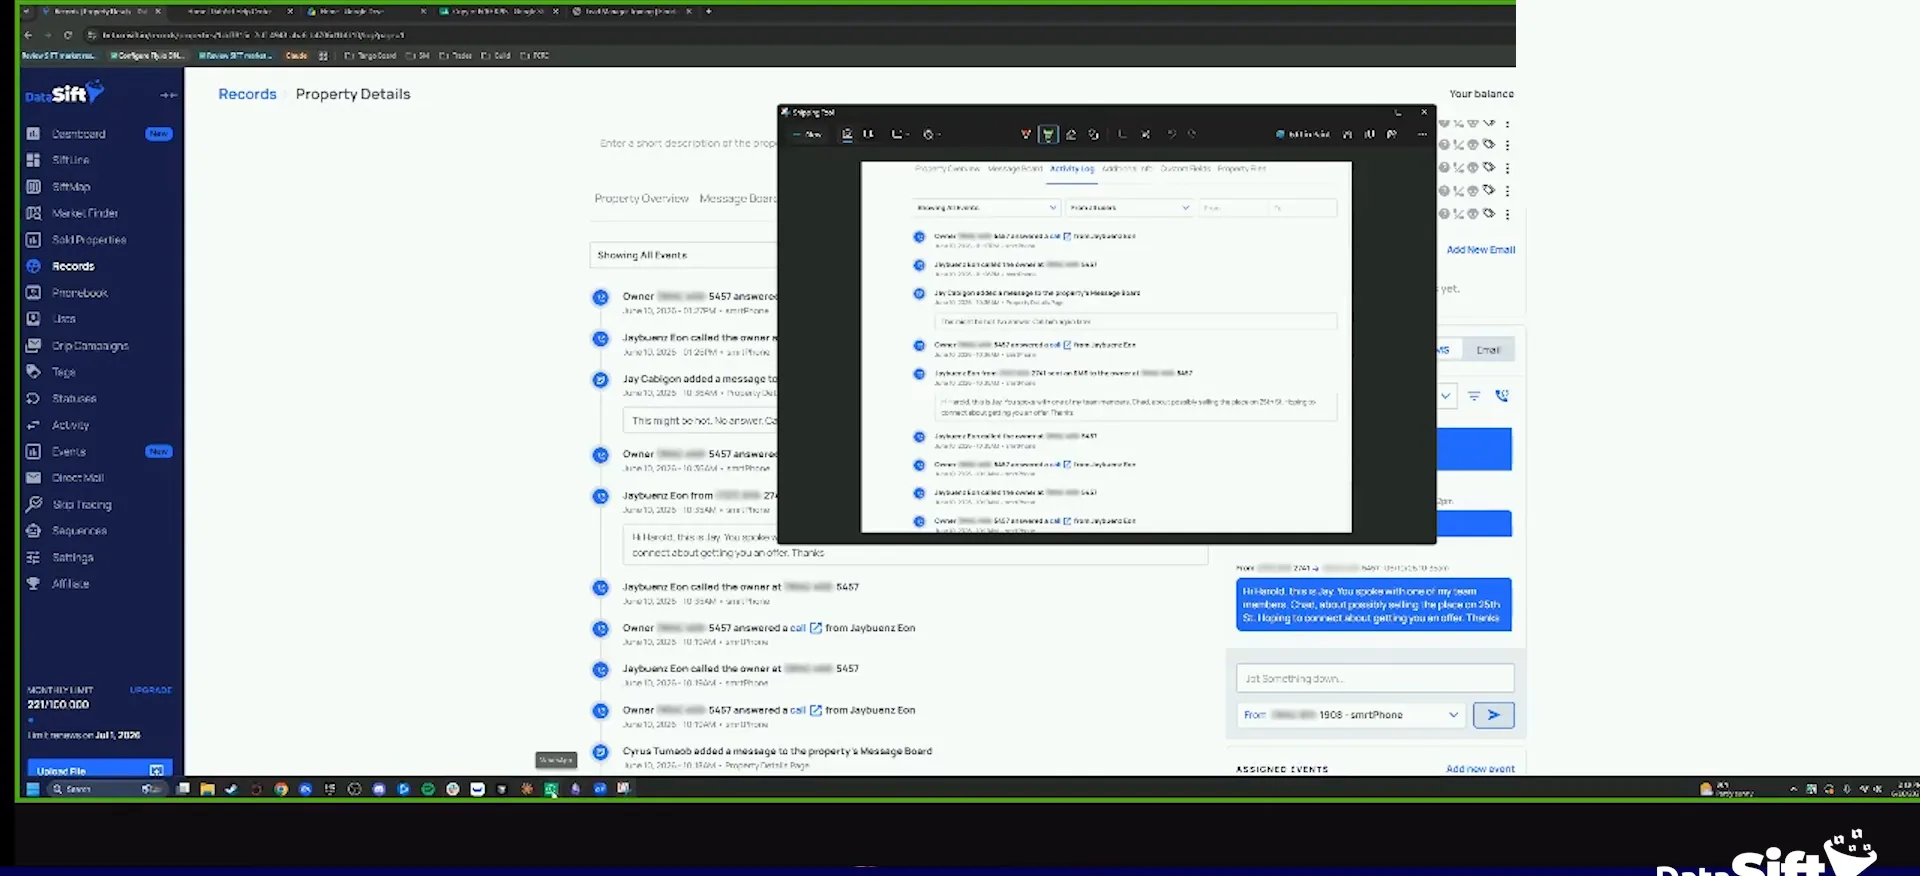
Task: Open Direct Mail in the sidebar
Action: tap(77, 478)
